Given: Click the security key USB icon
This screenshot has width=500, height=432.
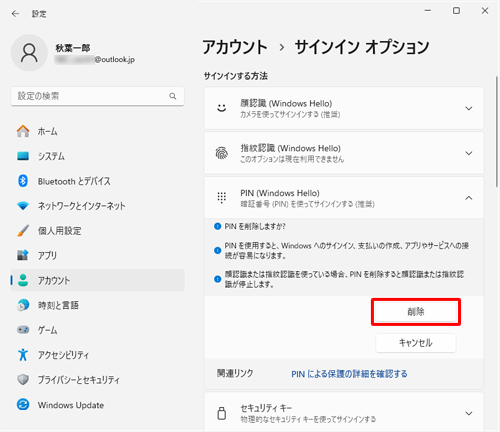Looking at the screenshot, I should (x=222, y=413).
